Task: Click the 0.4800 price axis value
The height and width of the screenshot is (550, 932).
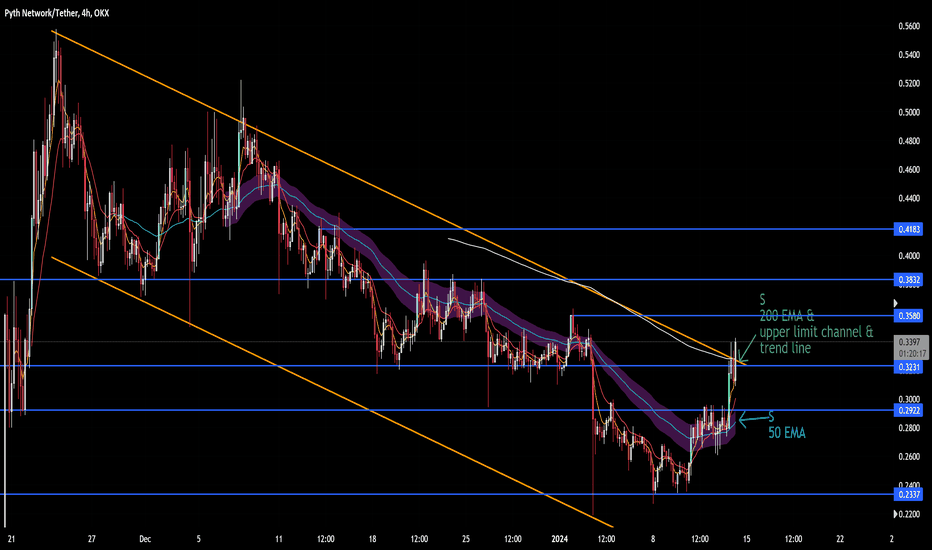Action: (x=909, y=141)
